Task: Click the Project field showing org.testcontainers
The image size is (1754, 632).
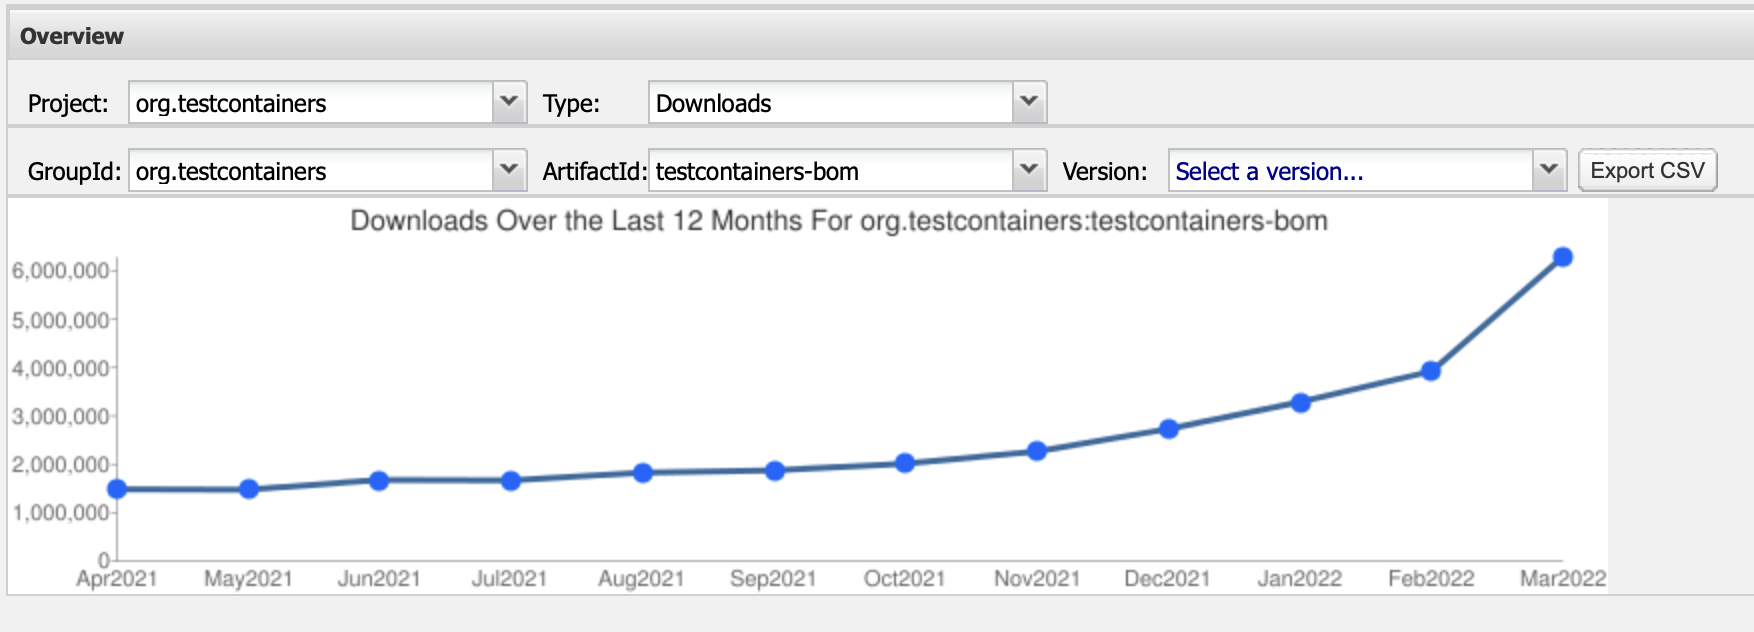Action: tap(311, 102)
